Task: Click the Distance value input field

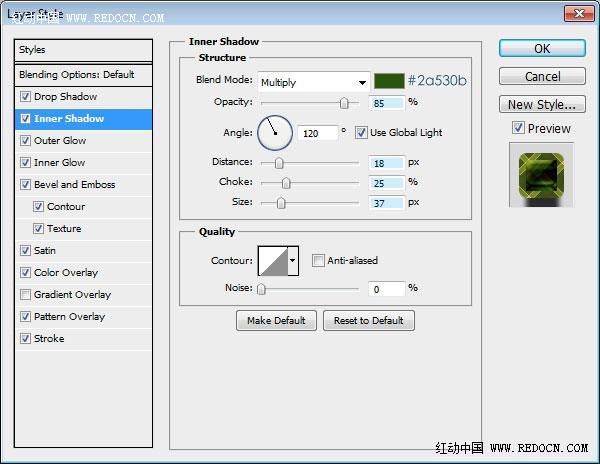Action: [386, 163]
